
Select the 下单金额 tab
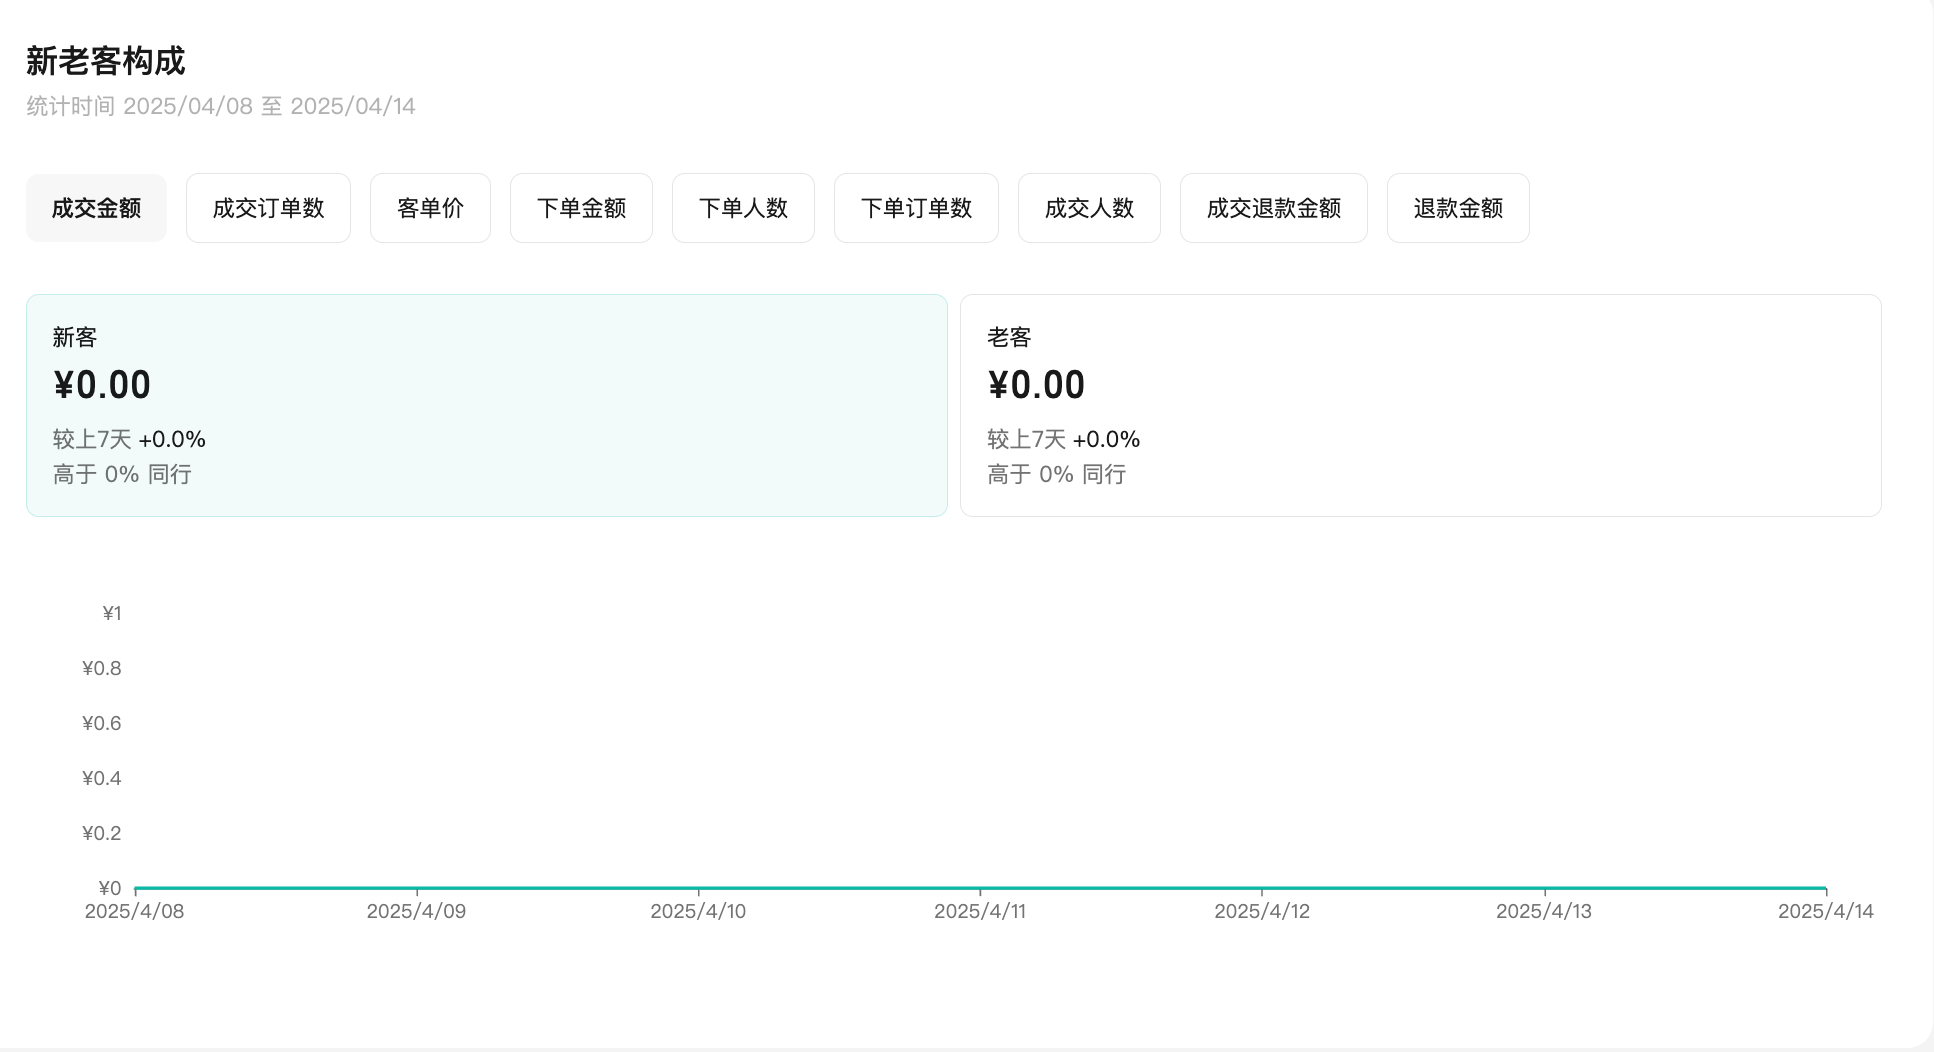(581, 208)
